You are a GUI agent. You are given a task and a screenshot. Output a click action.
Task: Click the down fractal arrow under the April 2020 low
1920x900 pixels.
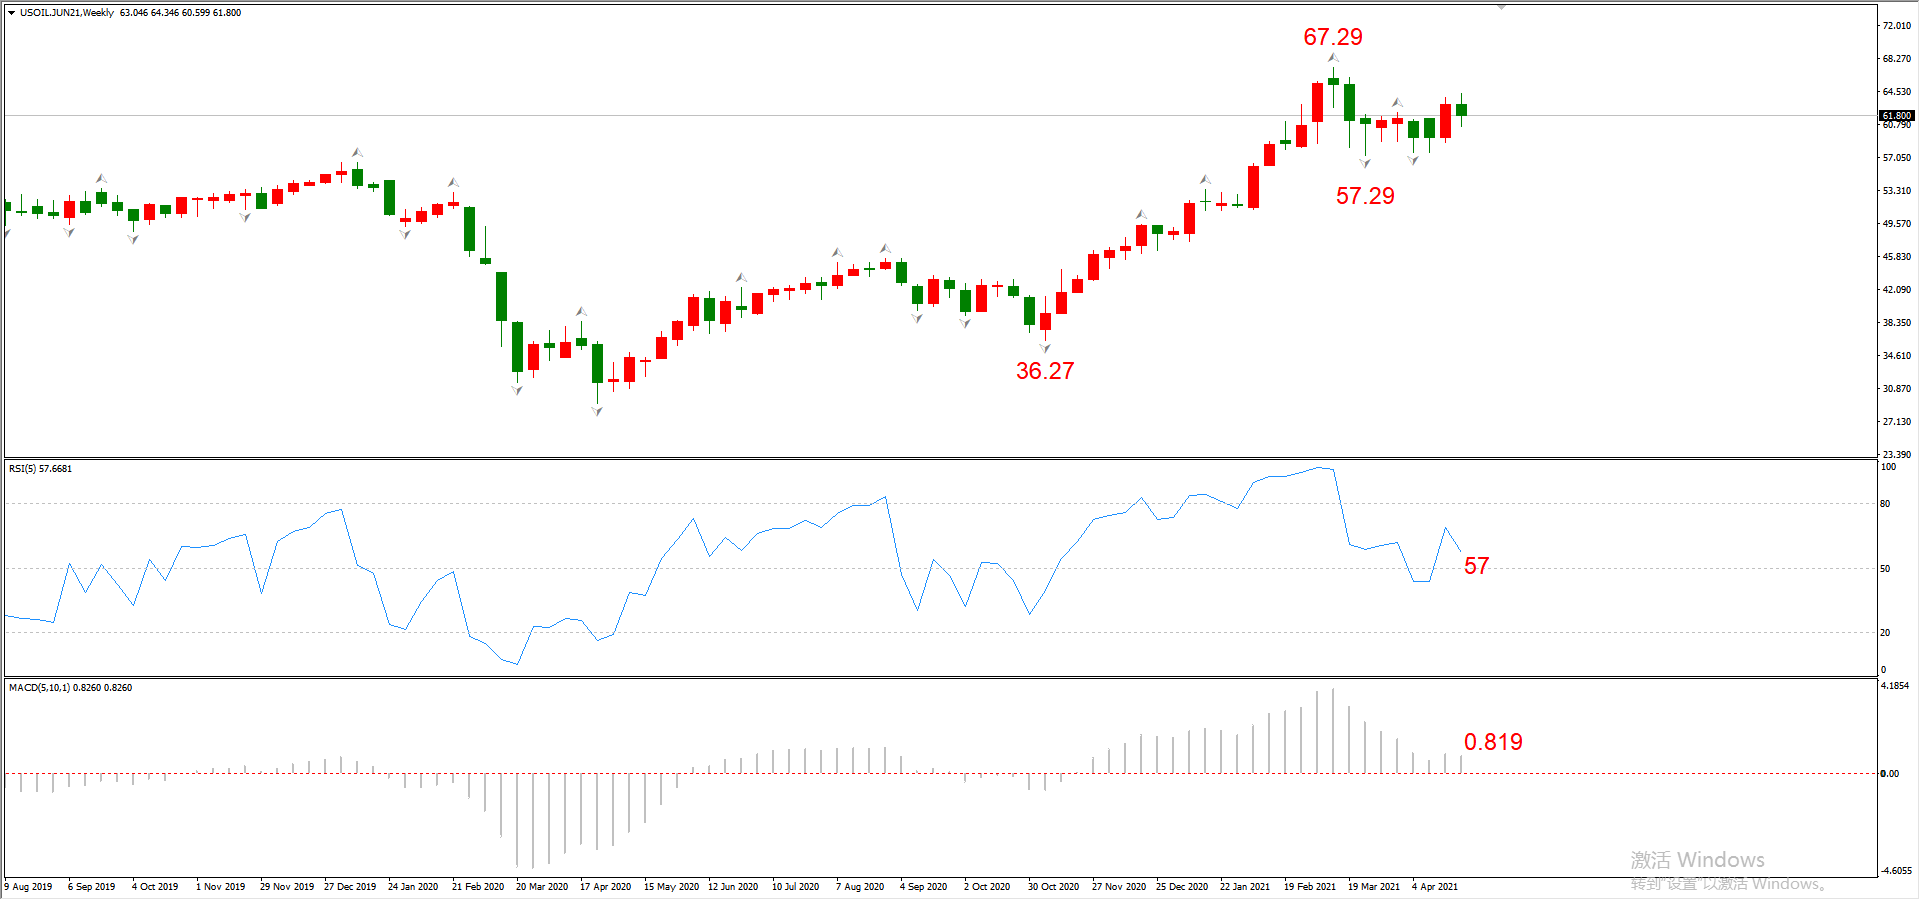click(597, 411)
